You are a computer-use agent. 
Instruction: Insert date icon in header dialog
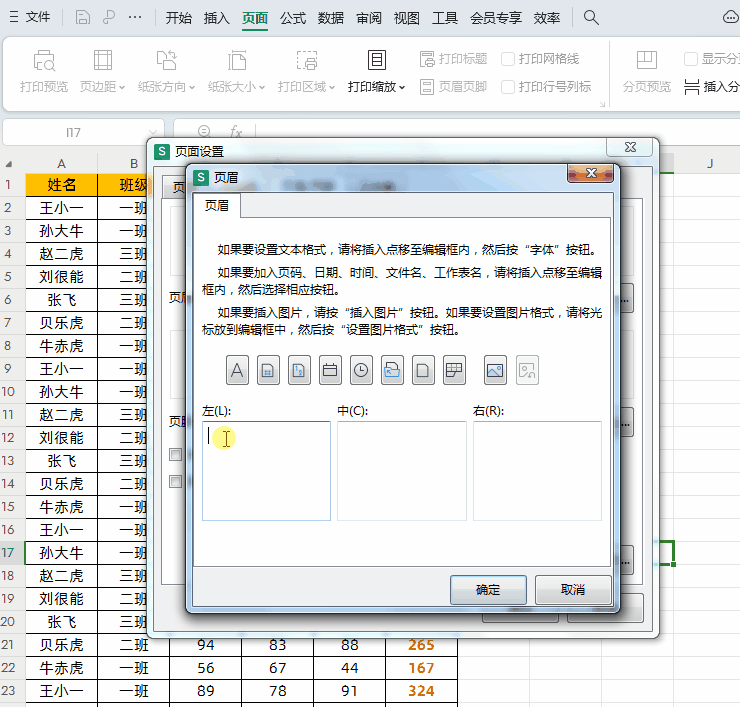pos(330,370)
